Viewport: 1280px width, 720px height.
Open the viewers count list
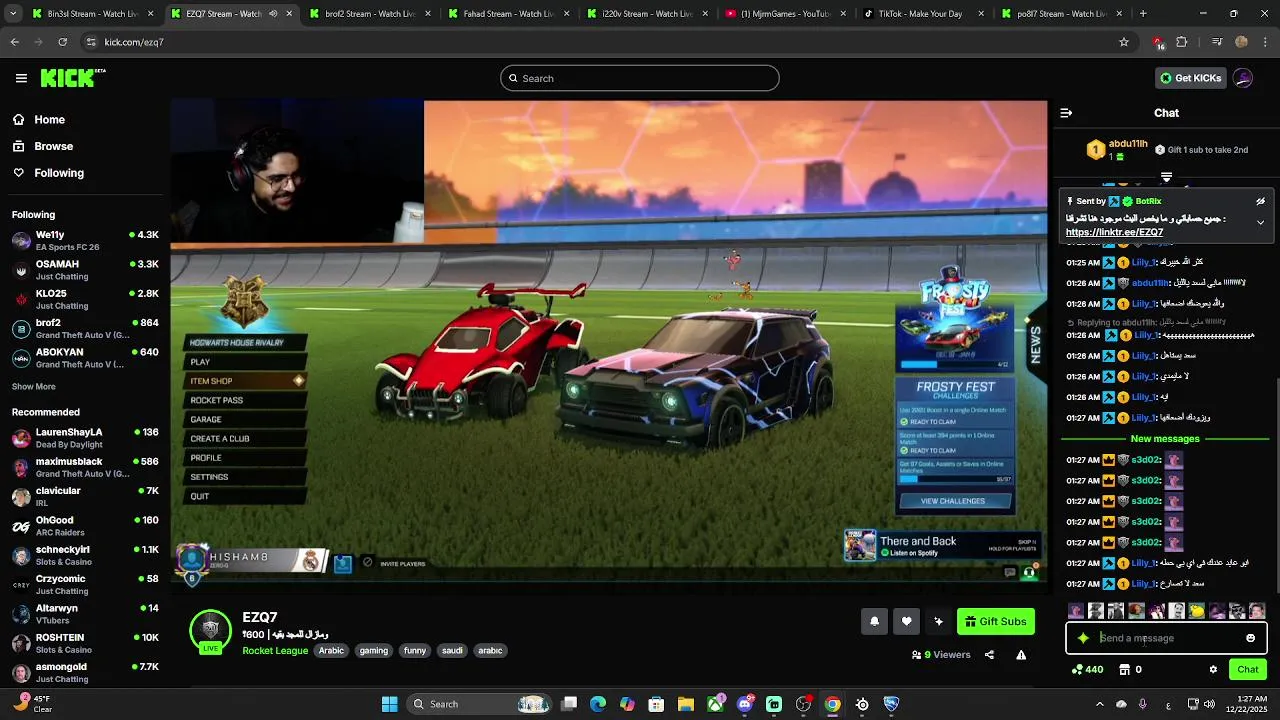coord(941,655)
